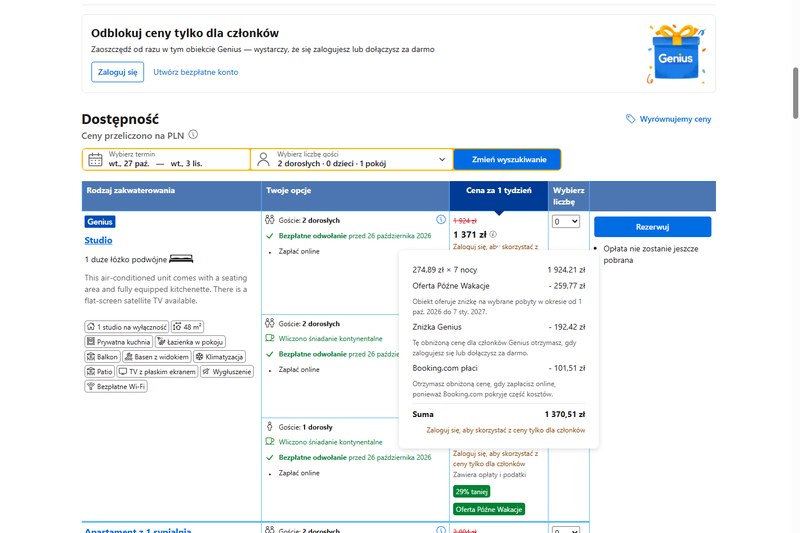Click the Rodzaj zakwaterowania column header
The height and width of the screenshot is (533, 800).
pyautogui.click(x=171, y=196)
